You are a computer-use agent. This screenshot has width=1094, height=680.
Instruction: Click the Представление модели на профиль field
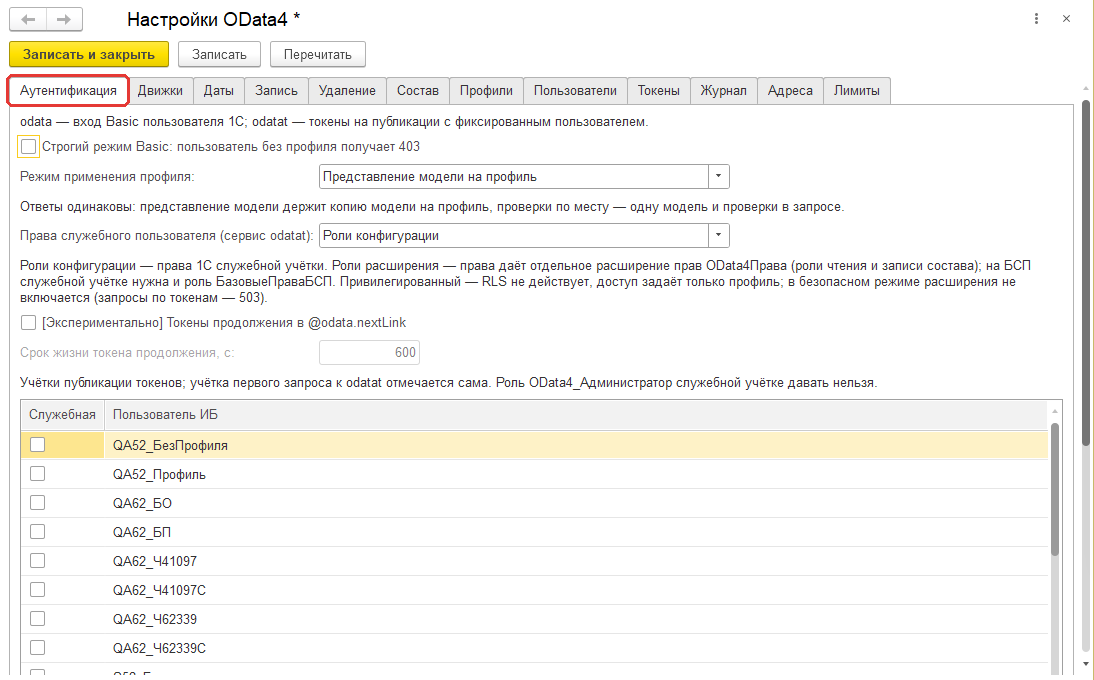514,176
